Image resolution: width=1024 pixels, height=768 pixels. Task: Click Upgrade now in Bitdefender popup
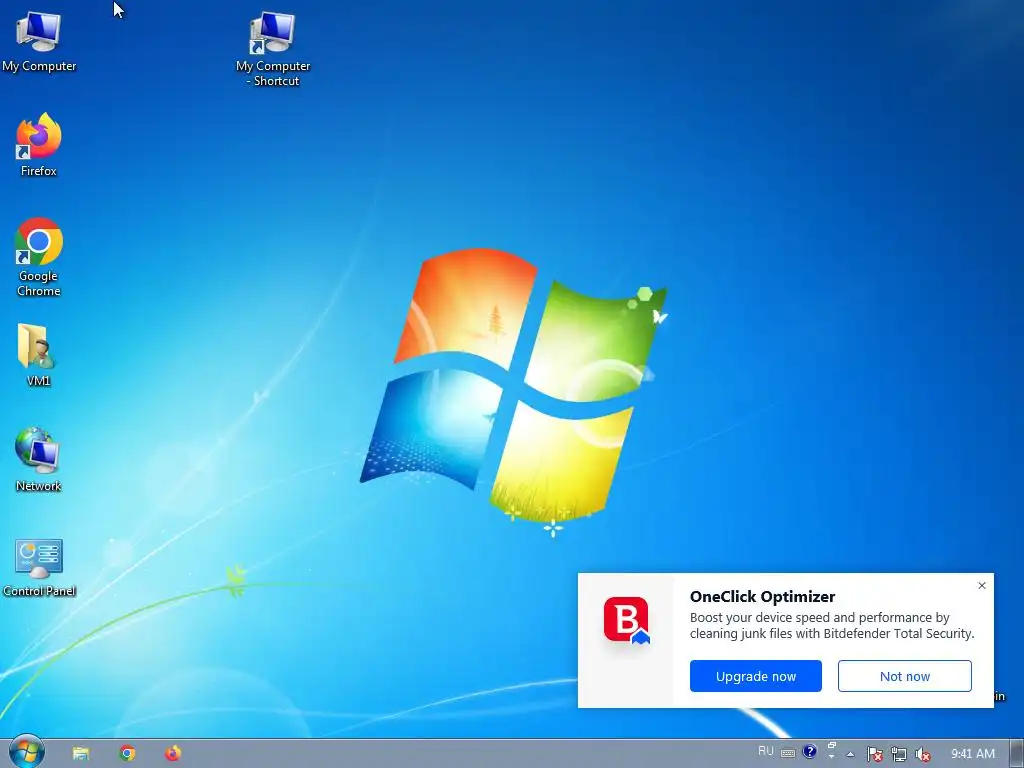pyautogui.click(x=756, y=676)
